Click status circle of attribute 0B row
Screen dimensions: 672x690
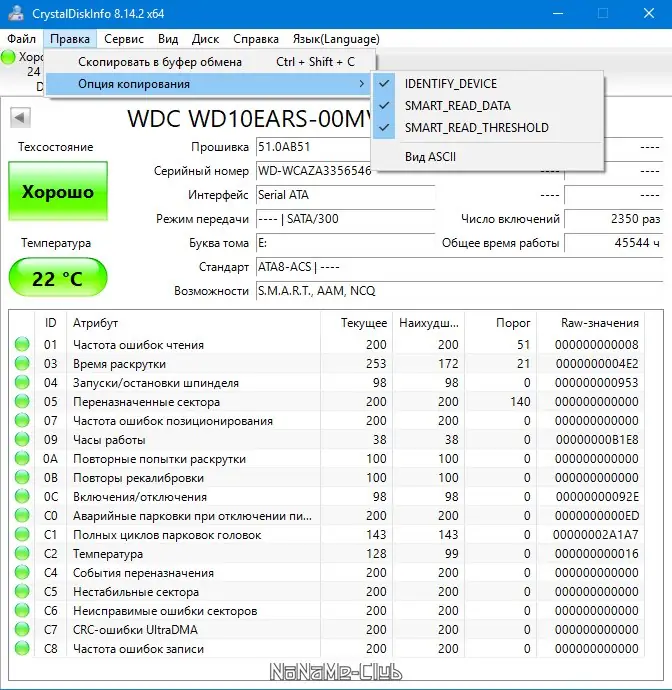22,477
